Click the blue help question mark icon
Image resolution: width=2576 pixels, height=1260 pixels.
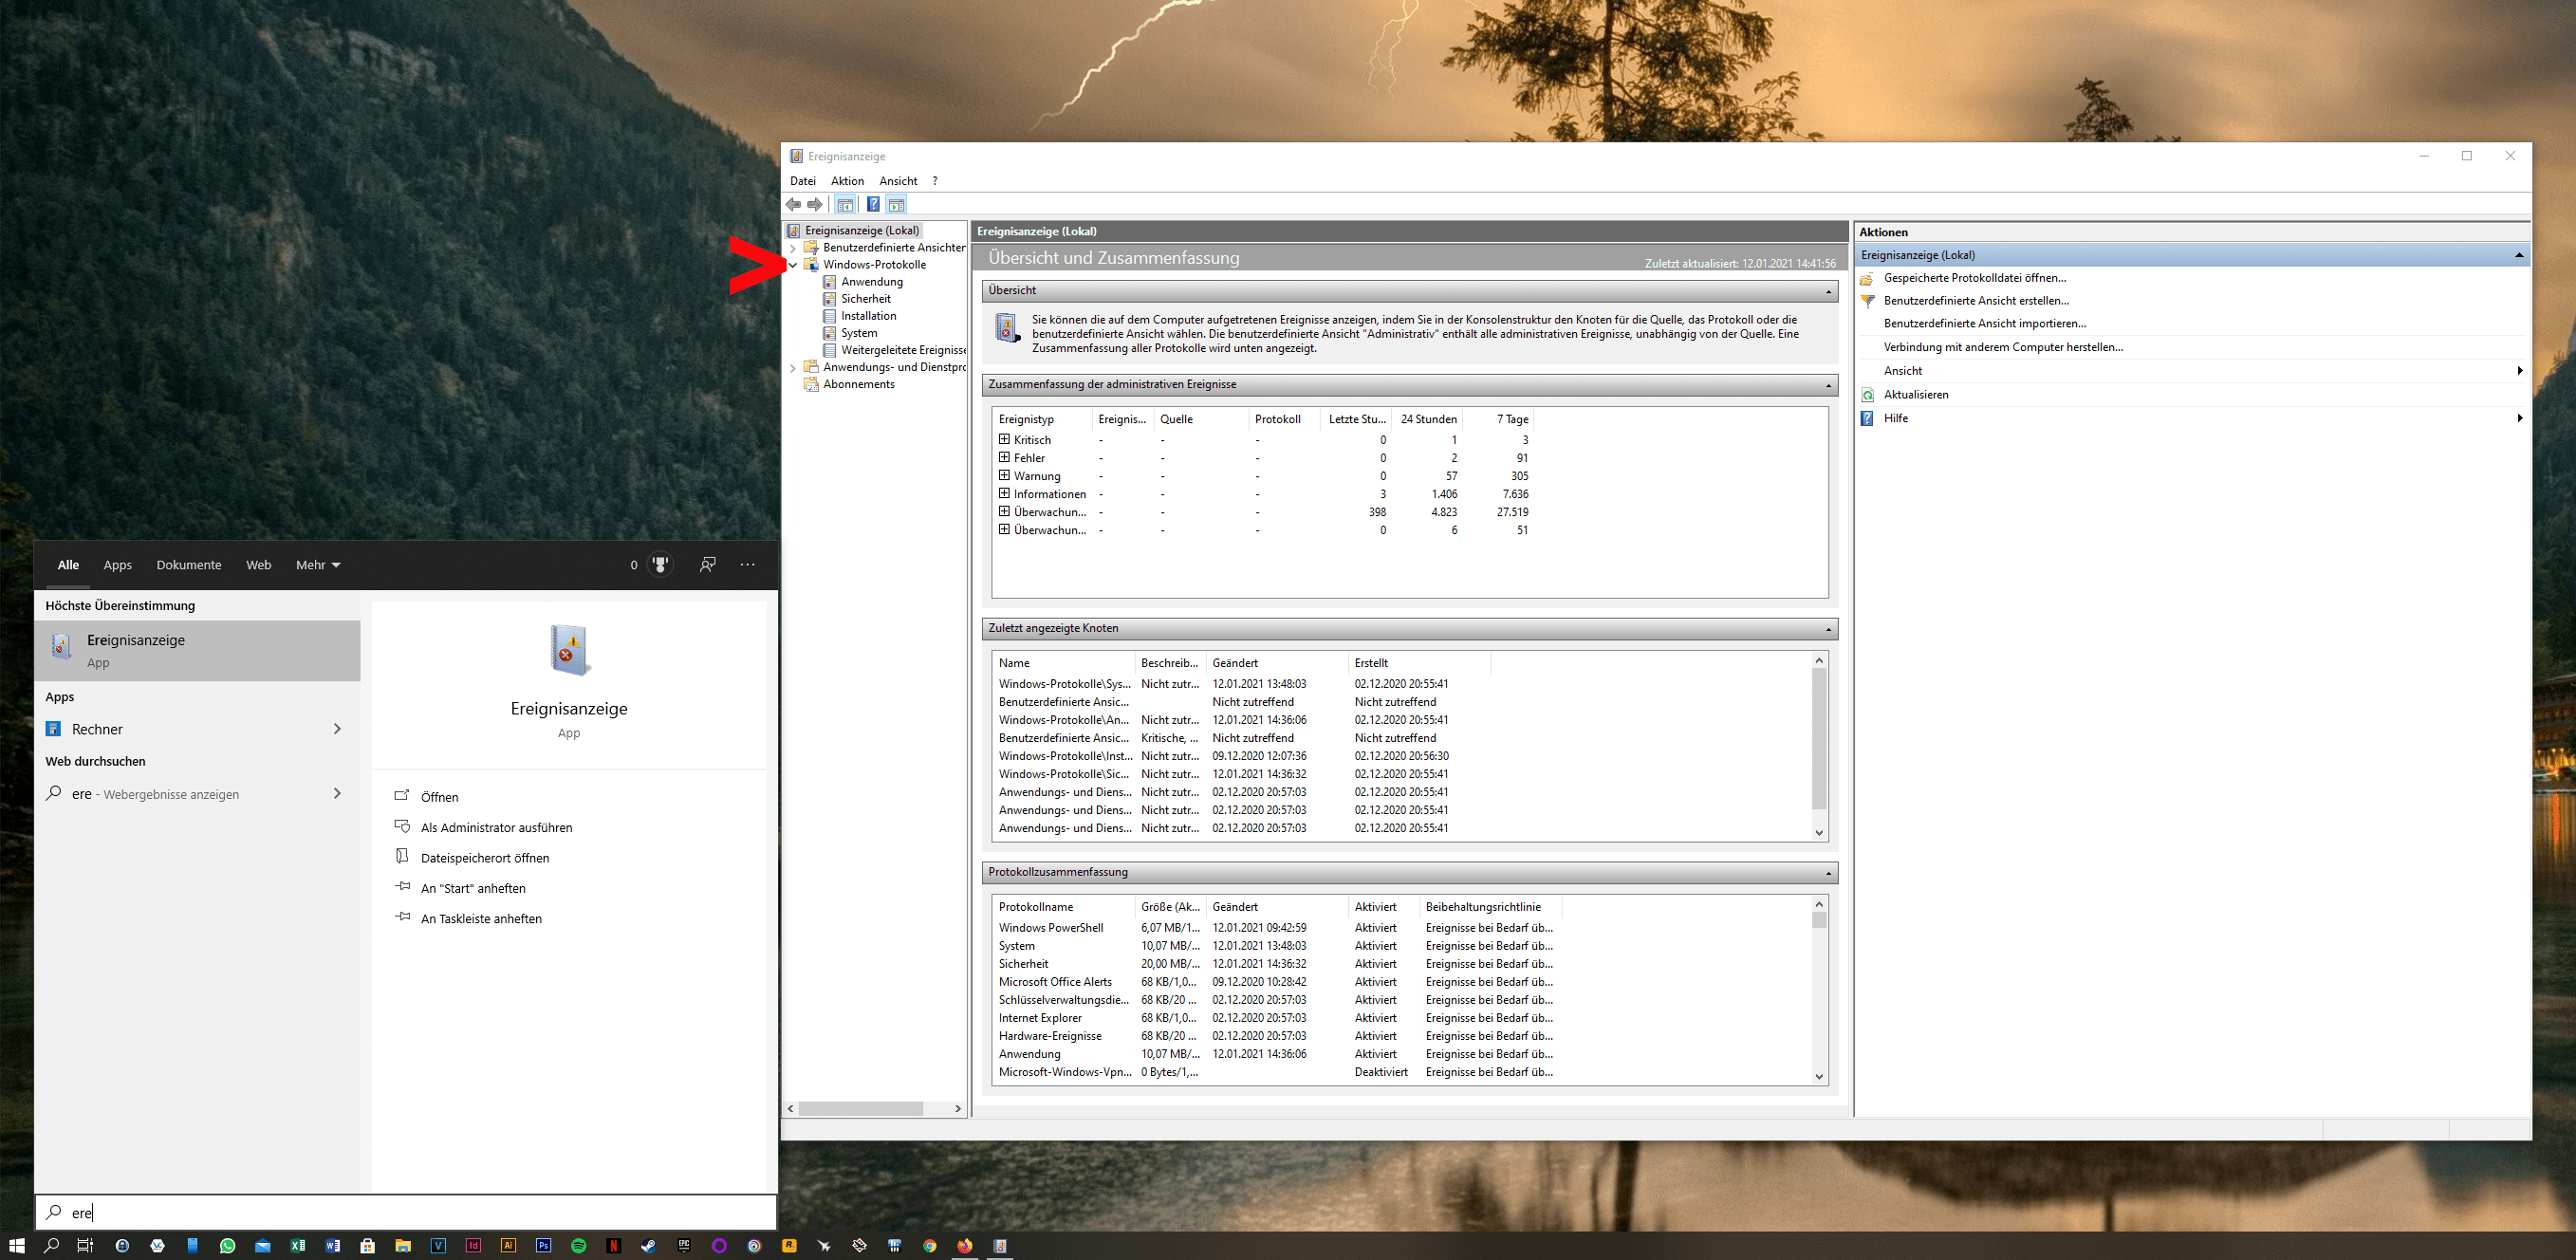click(x=873, y=205)
